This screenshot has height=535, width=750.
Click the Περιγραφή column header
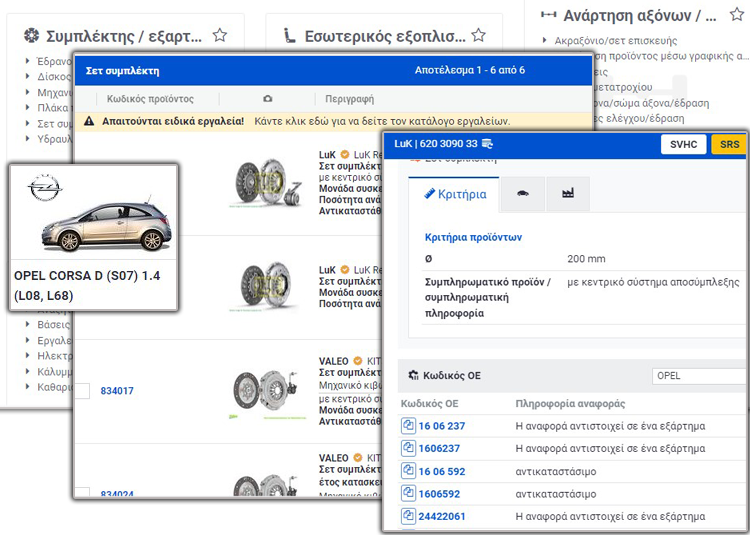(x=350, y=98)
